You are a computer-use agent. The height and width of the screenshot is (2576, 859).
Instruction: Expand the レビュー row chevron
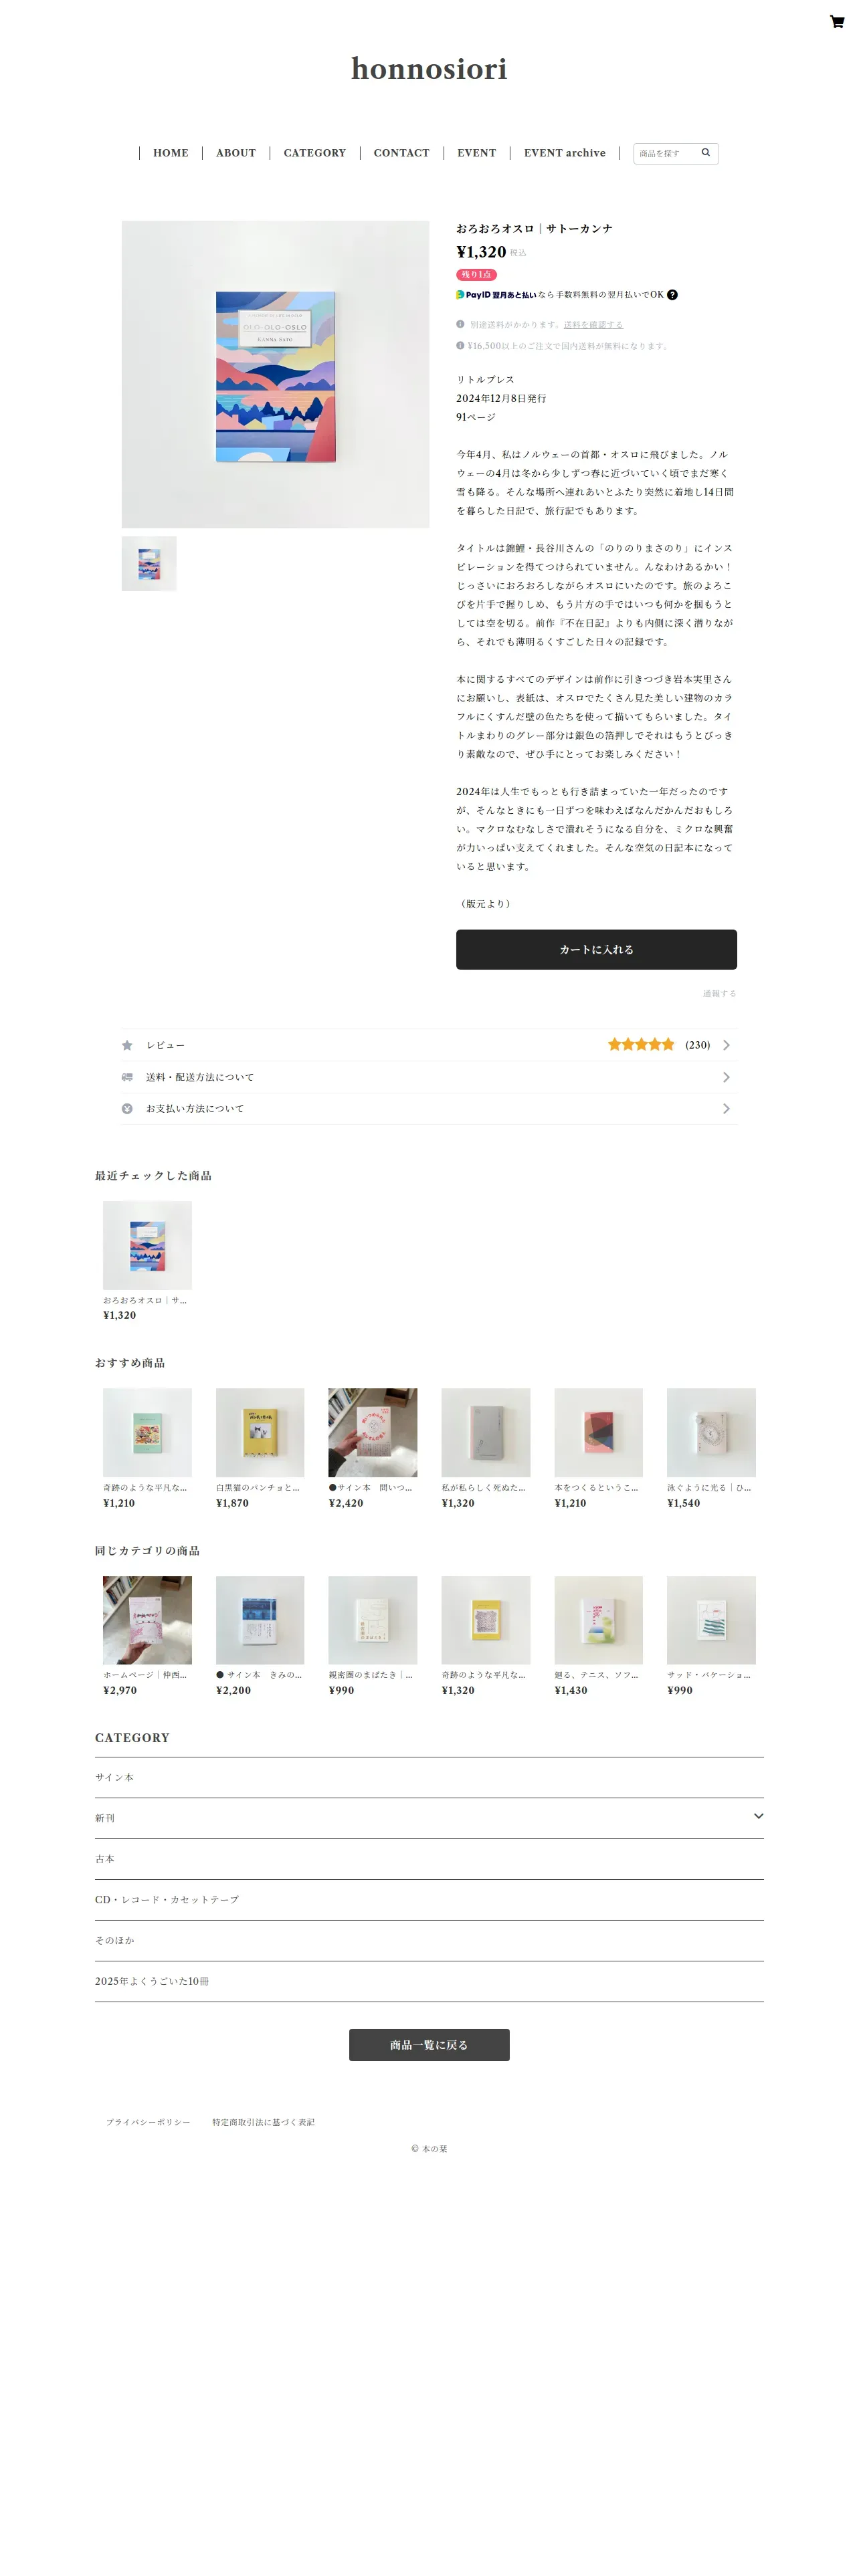(726, 1045)
